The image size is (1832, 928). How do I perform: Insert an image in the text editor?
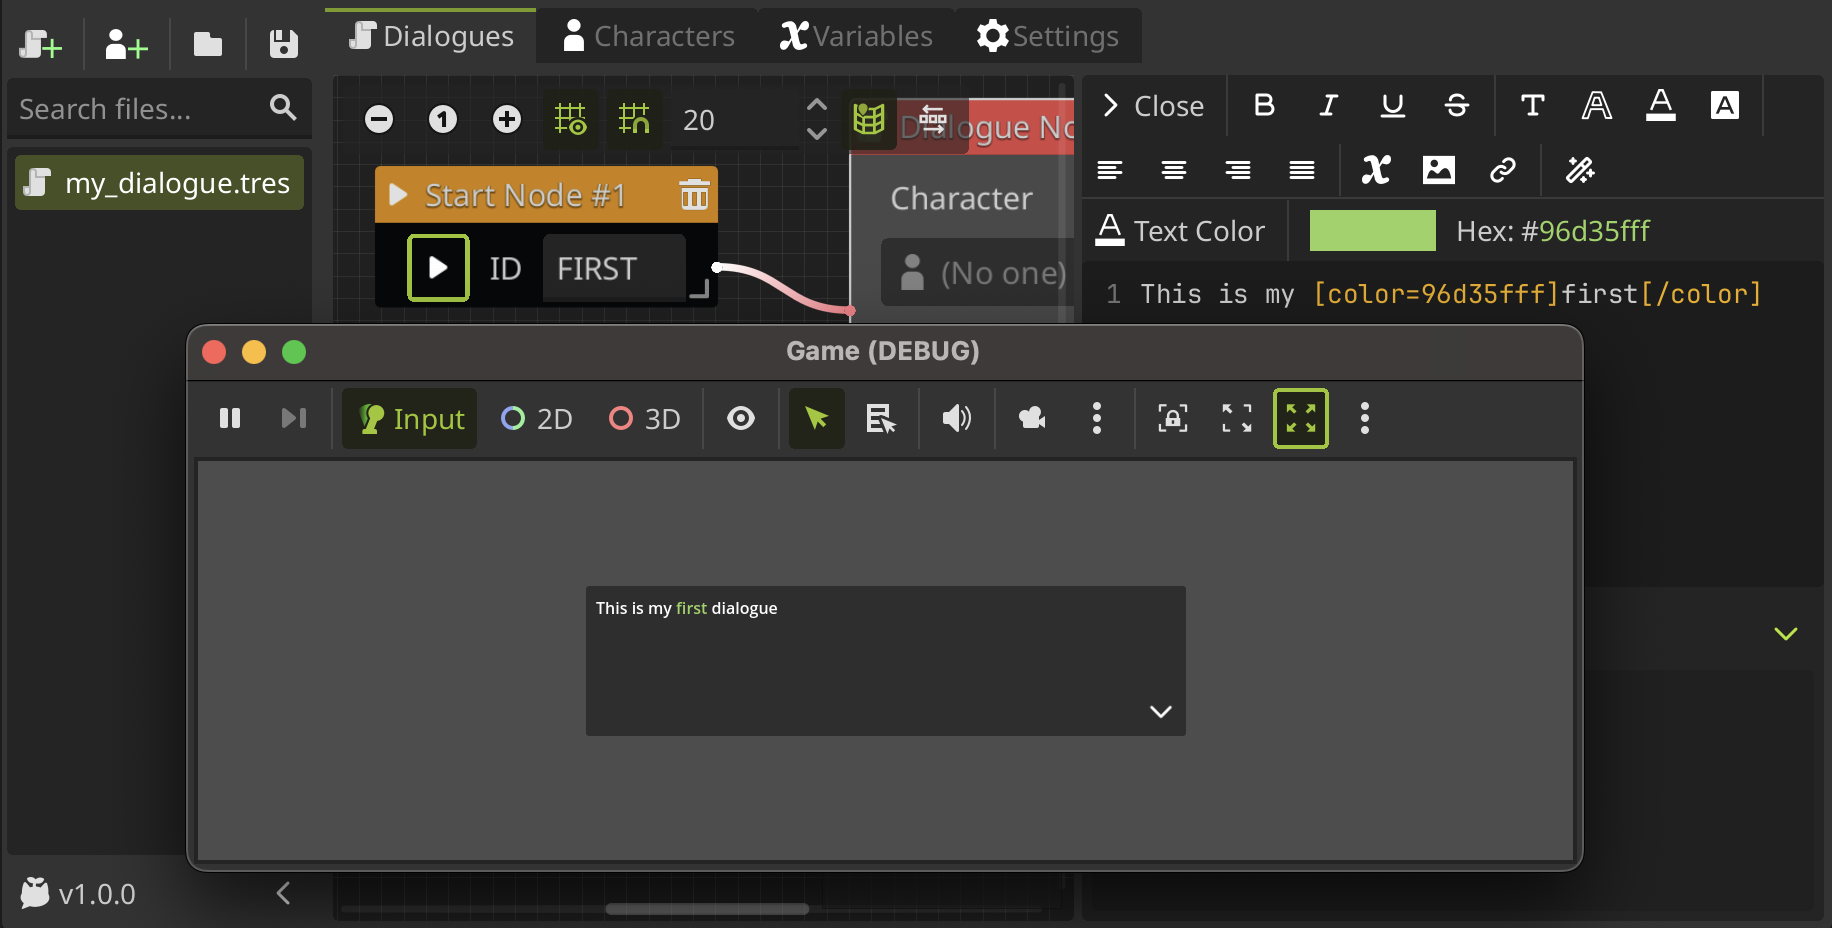[1440, 170]
